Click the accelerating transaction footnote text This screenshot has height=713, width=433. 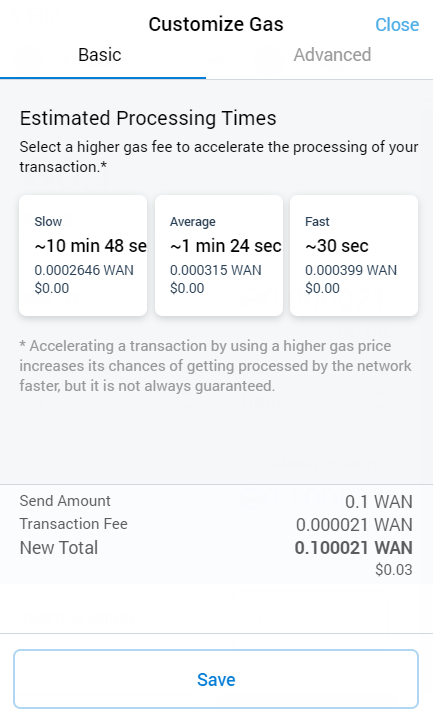click(x=215, y=366)
